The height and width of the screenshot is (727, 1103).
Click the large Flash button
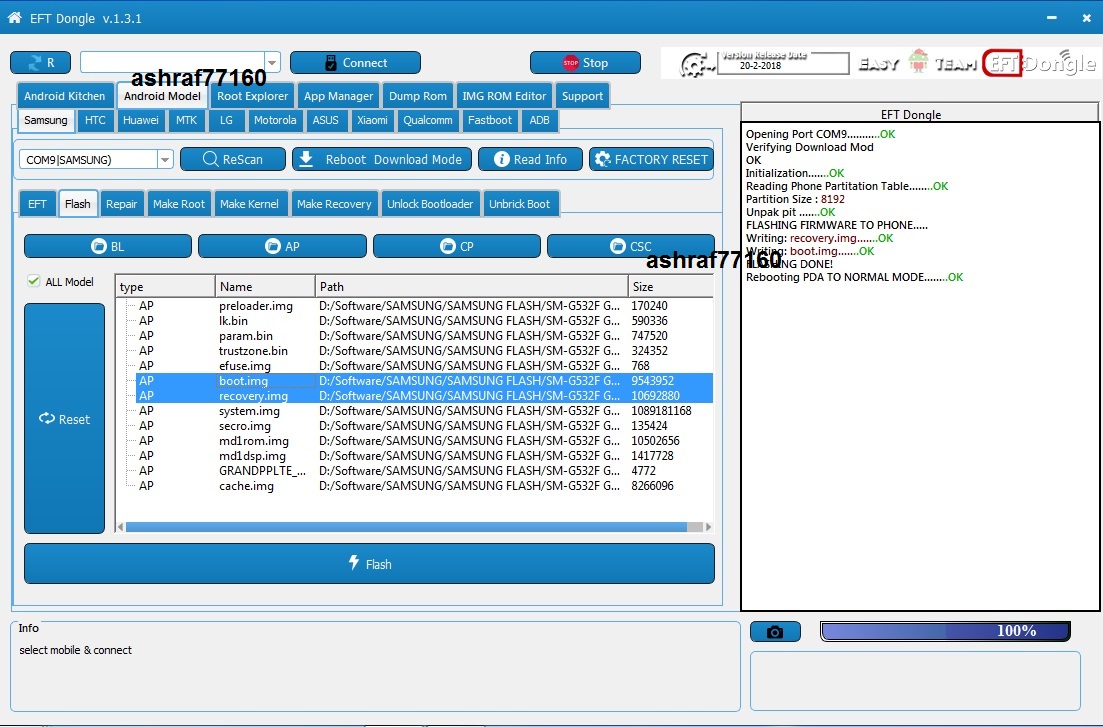click(x=369, y=564)
